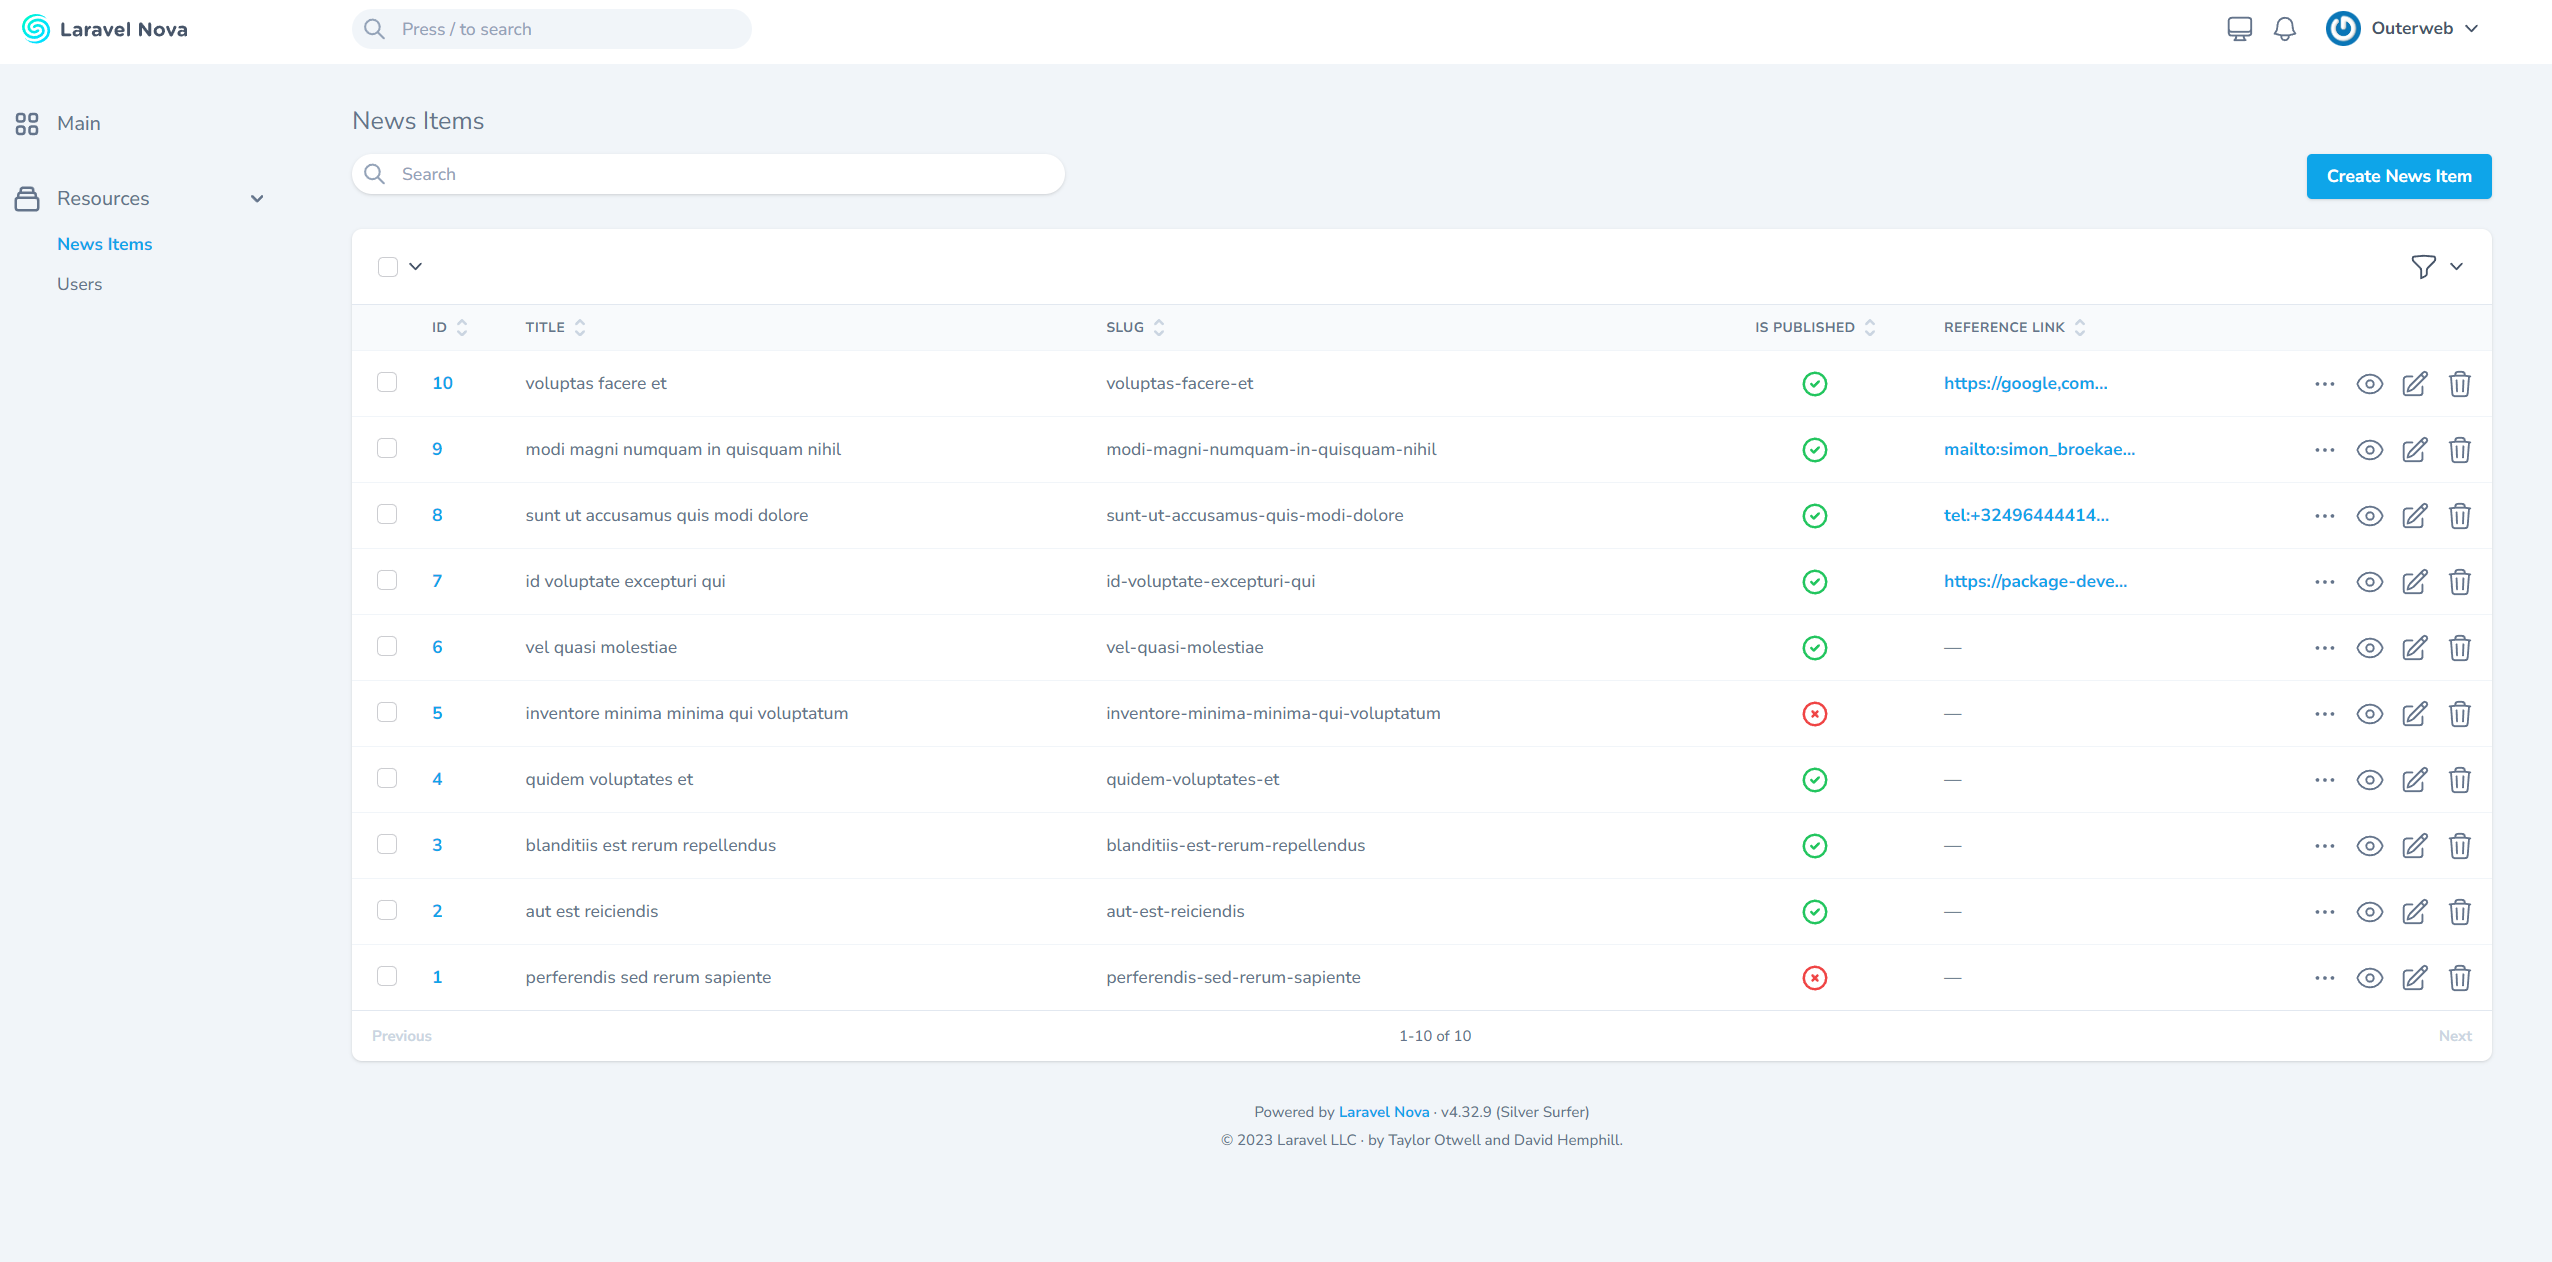2552x1262 pixels.
Task: Check the select-all checkbox above the table
Action: coord(388,266)
